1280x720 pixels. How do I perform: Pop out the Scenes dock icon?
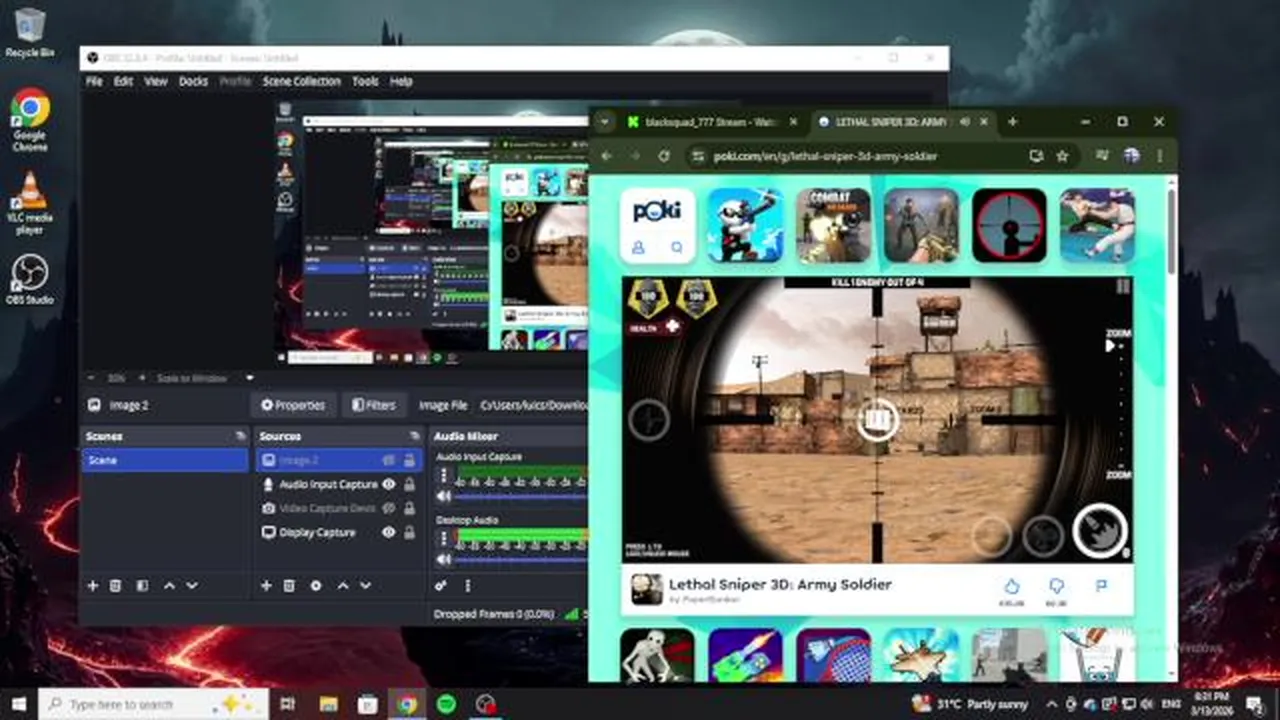point(240,436)
